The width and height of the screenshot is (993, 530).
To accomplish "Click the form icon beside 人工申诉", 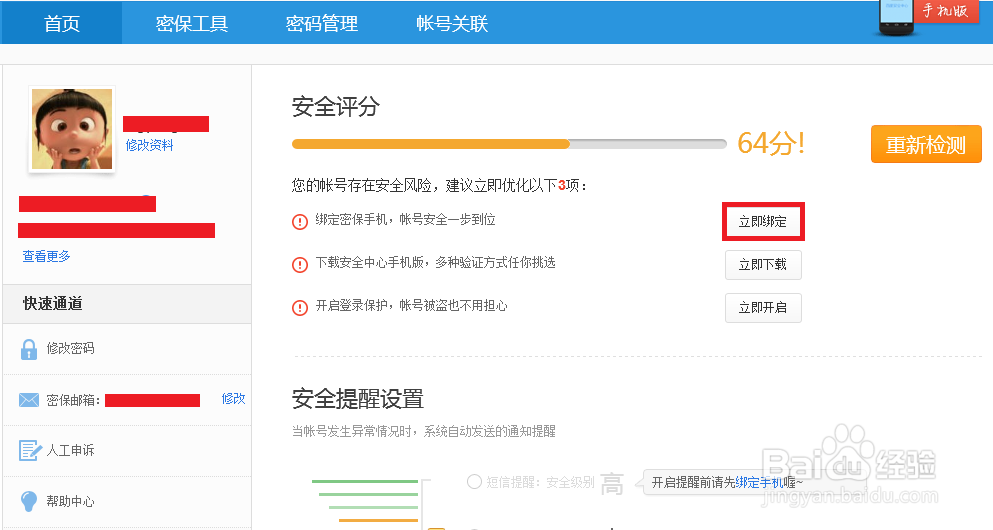I will [30, 450].
